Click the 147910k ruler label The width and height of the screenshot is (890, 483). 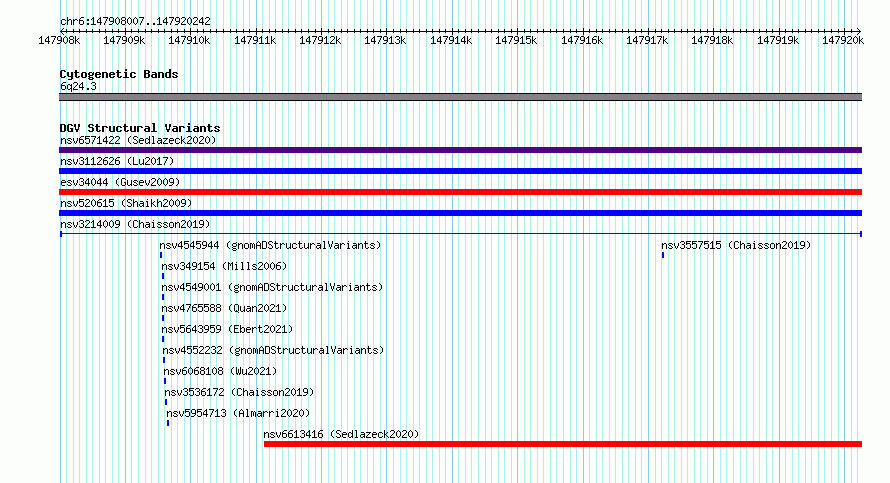click(190, 40)
